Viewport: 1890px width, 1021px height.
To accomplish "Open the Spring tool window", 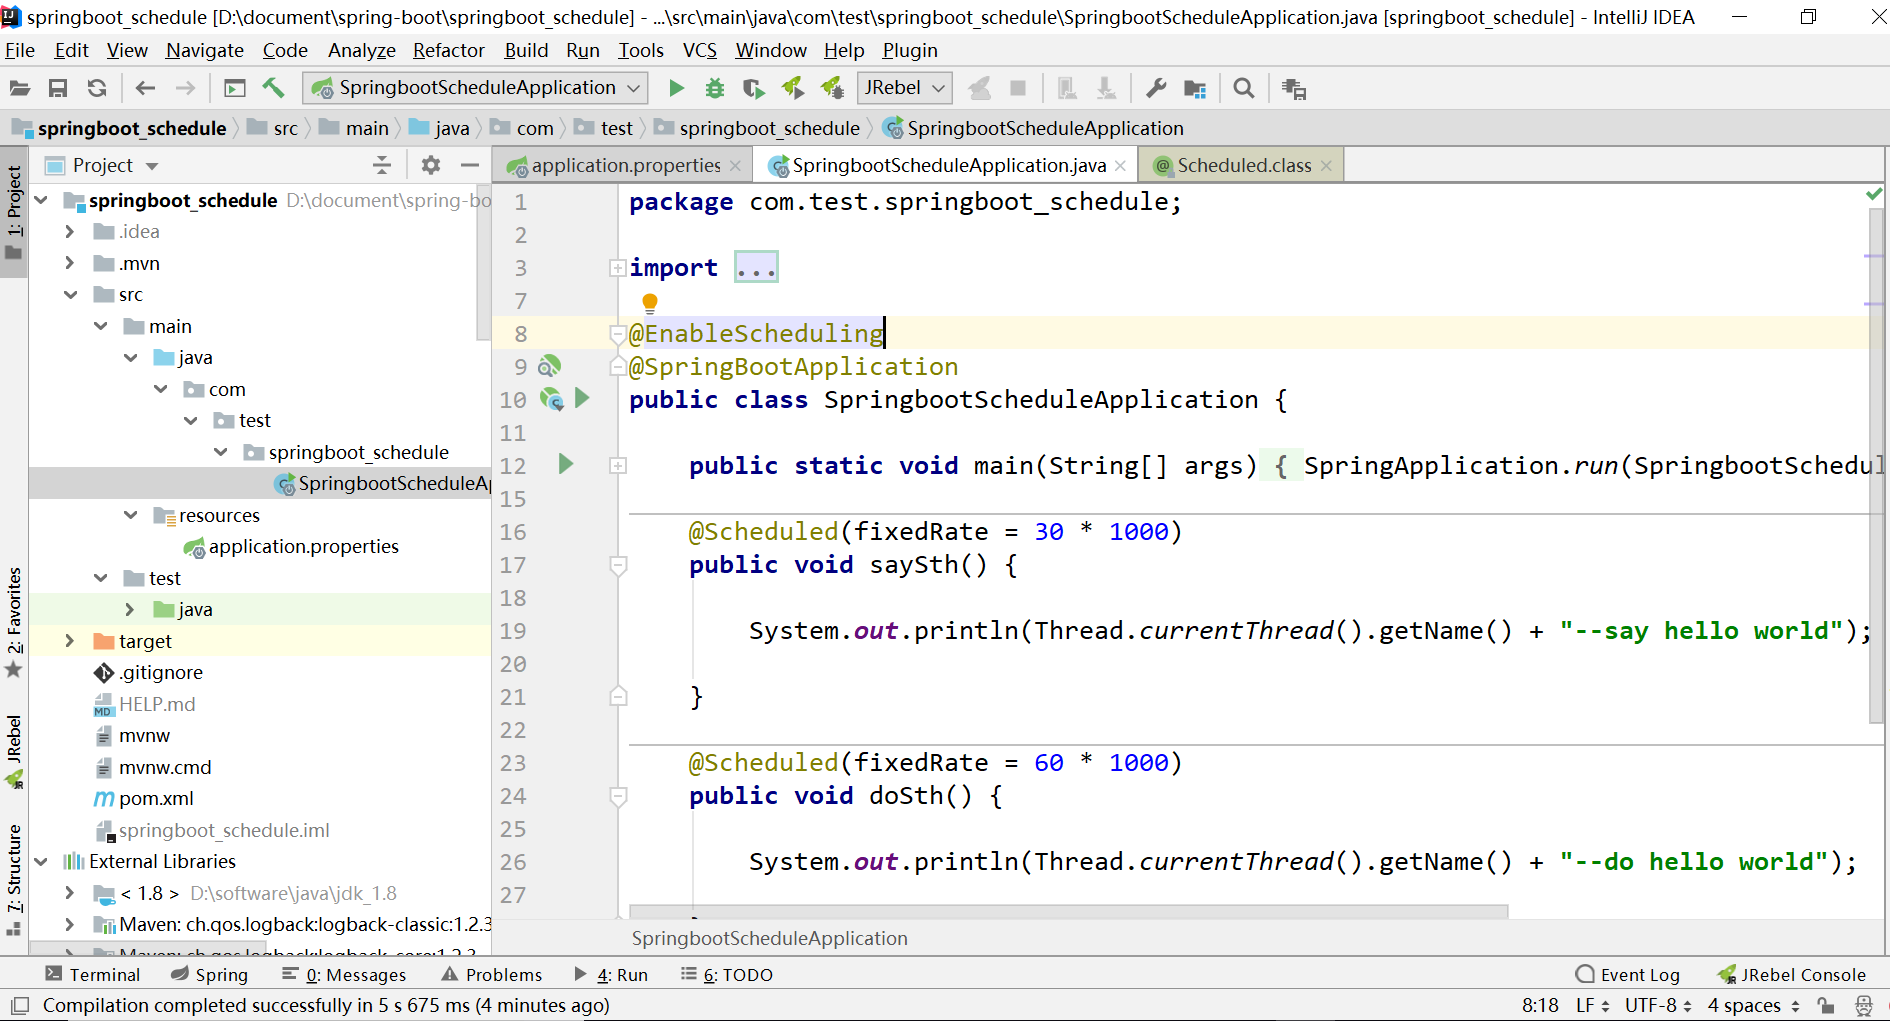I will click(209, 974).
